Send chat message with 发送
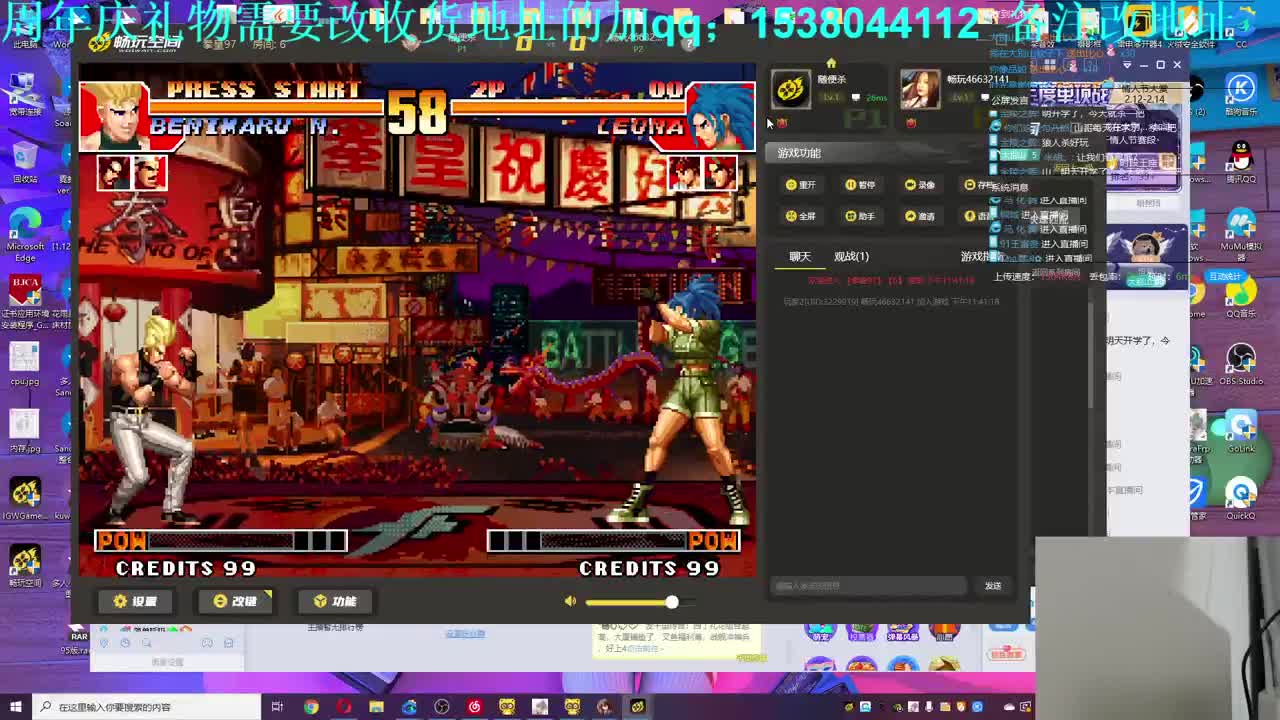The width and height of the screenshot is (1280, 720). click(x=993, y=586)
